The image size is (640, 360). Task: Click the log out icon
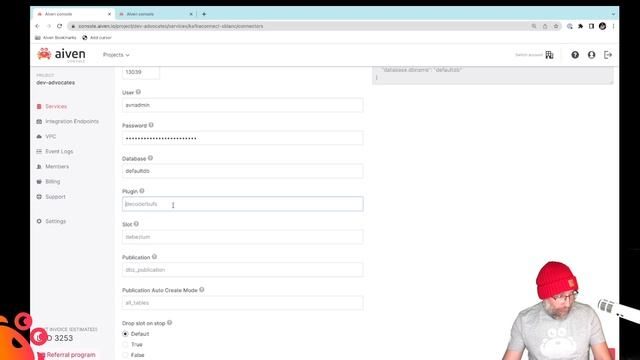pos(608,55)
